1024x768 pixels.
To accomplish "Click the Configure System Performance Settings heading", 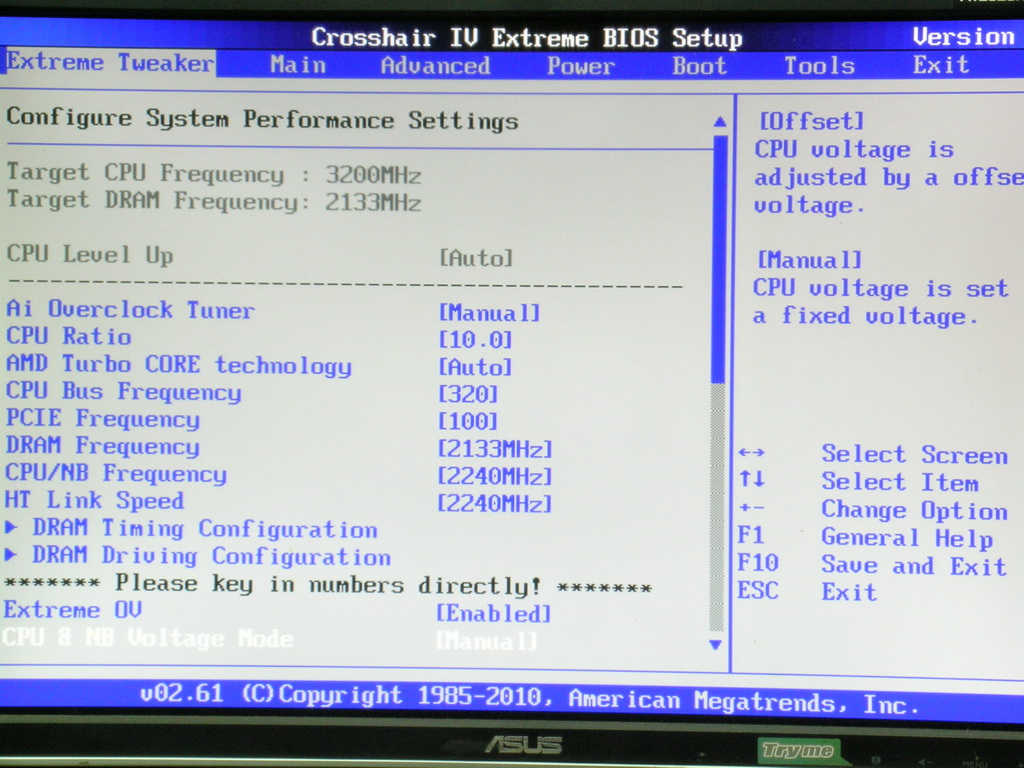I will click(263, 120).
